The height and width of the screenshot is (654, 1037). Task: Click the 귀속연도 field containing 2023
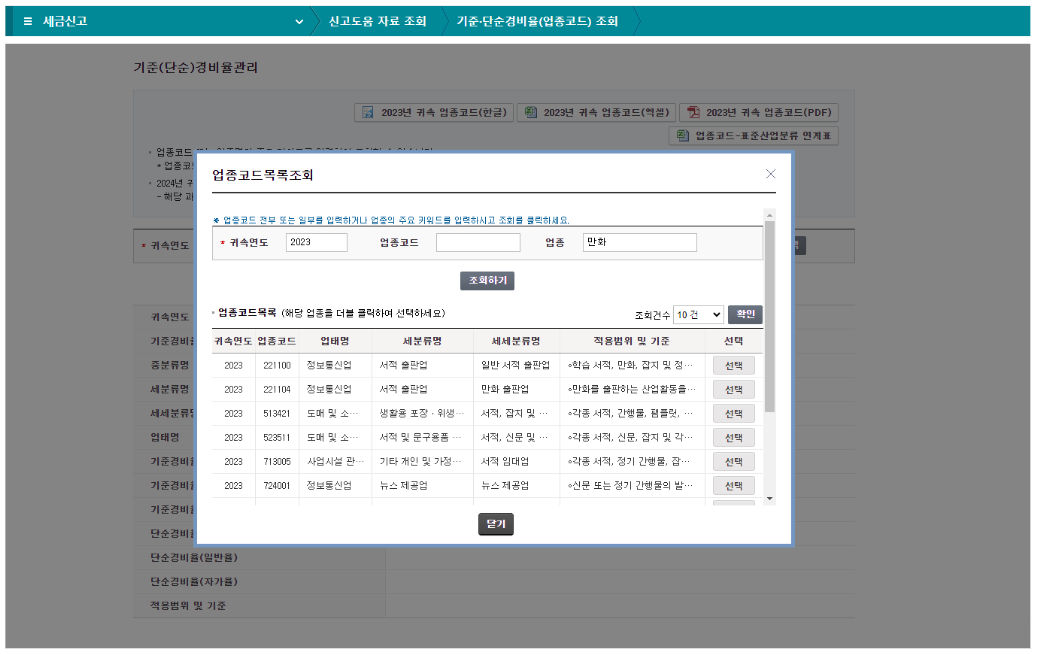(315, 242)
